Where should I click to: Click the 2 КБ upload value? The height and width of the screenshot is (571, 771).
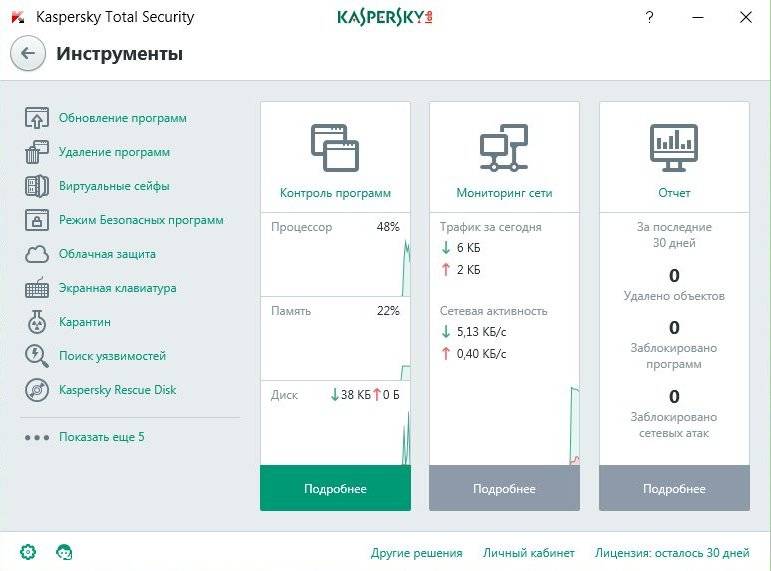(x=469, y=270)
